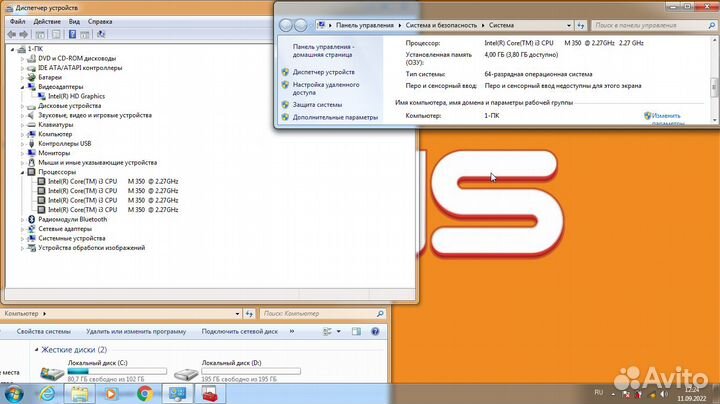Expand the Батареи node
Image resolution: width=720 pixels, height=404 pixels.
coord(22,78)
